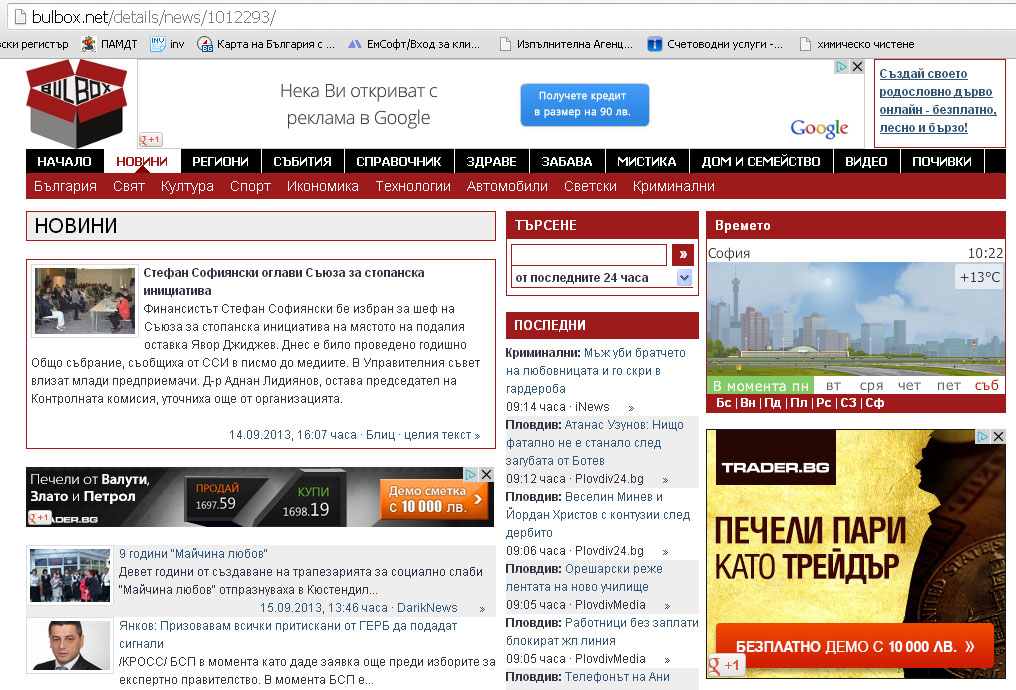Click the БЕЗПЛАТНО ДЕМО С 10 000 ЛВ. button

tap(855, 646)
